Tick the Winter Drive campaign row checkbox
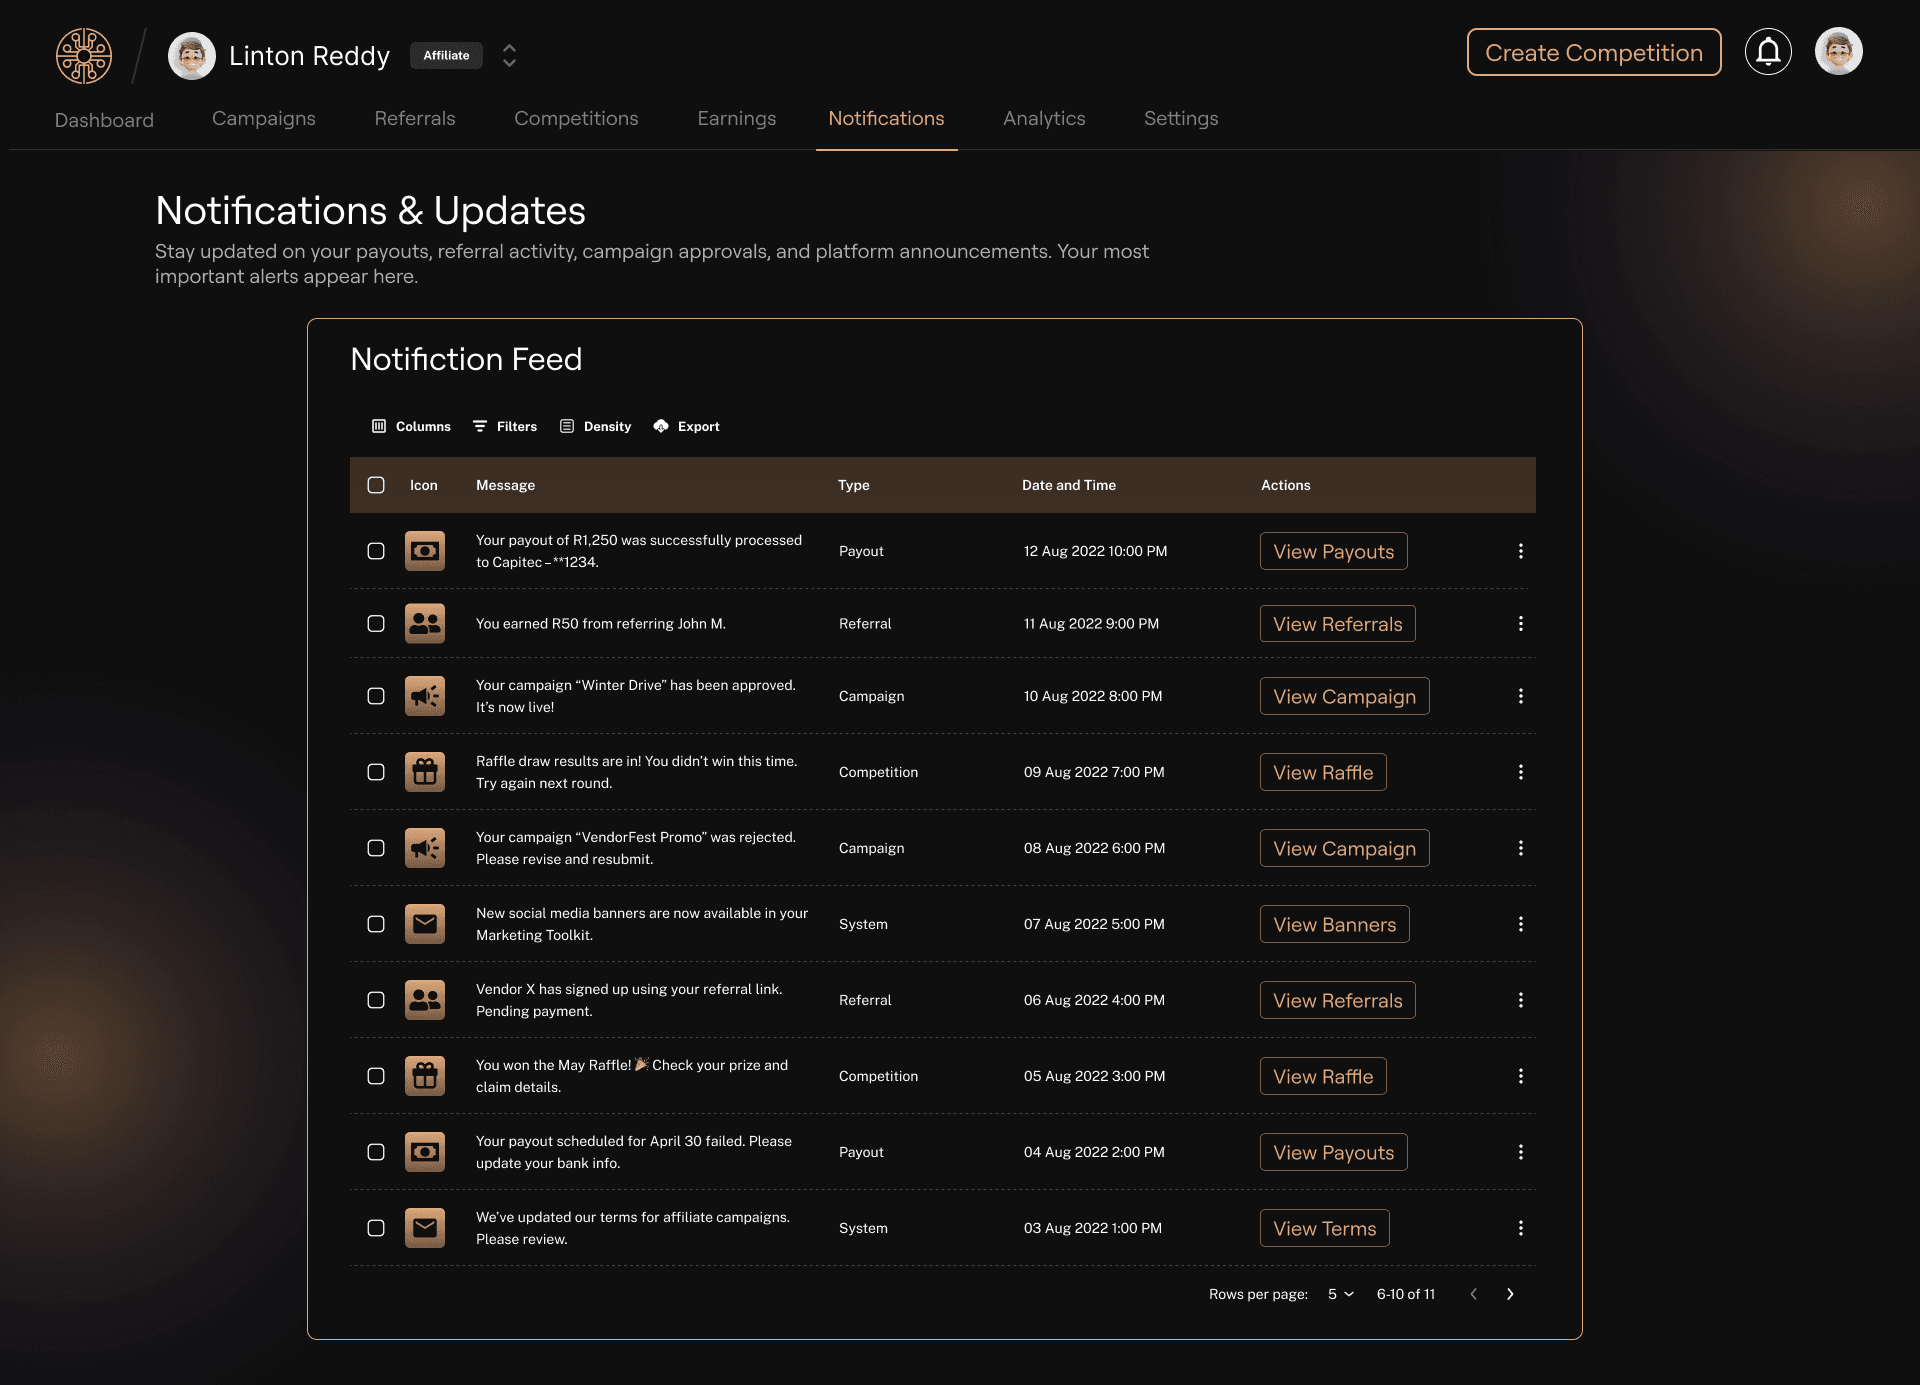This screenshot has height=1385, width=1920. pos(376,696)
